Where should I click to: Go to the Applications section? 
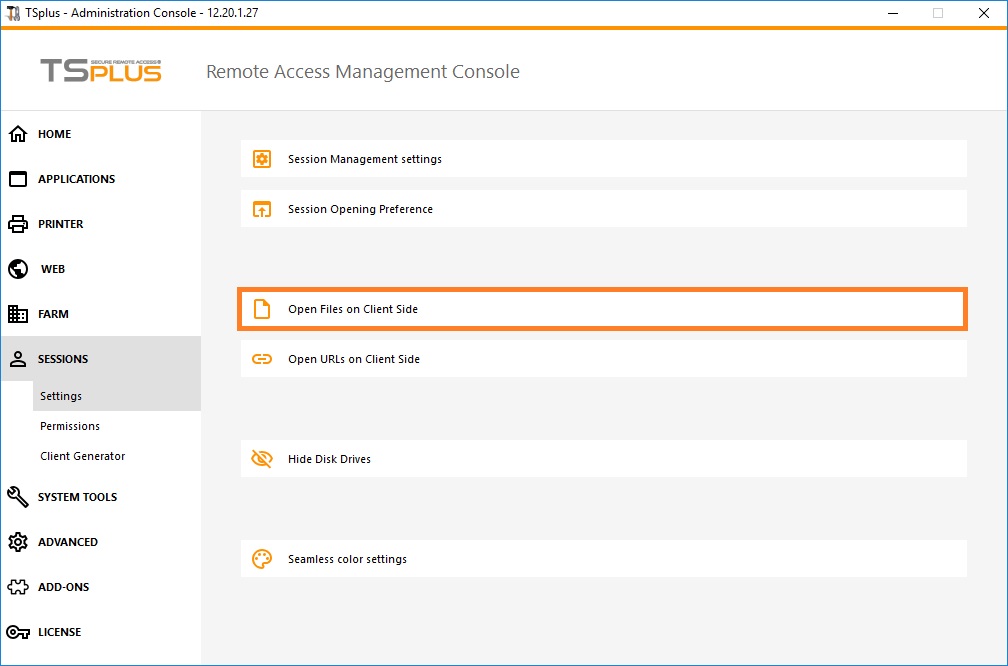tap(76, 179)
